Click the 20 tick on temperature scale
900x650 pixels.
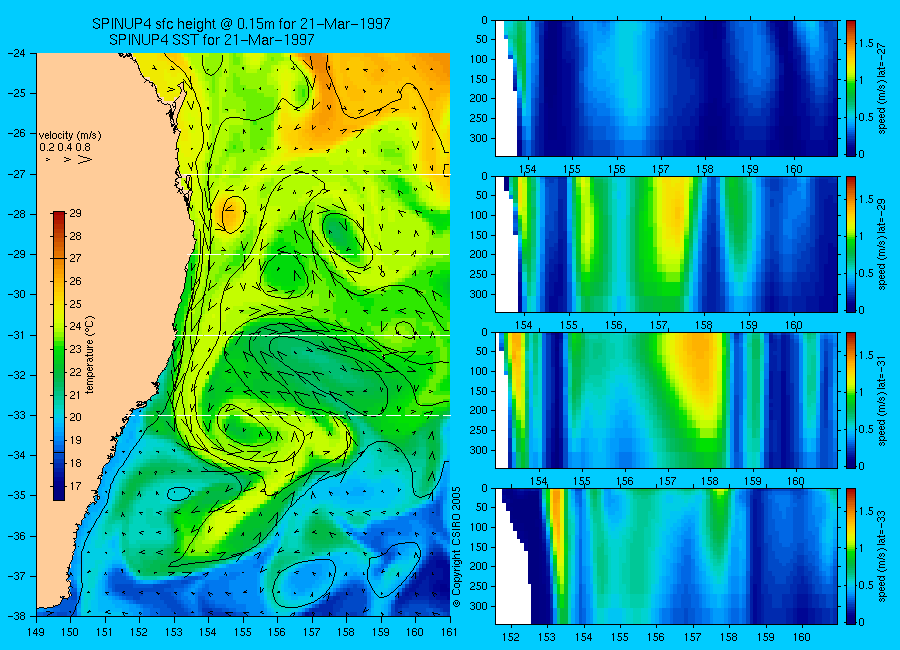tap(75, 417)
